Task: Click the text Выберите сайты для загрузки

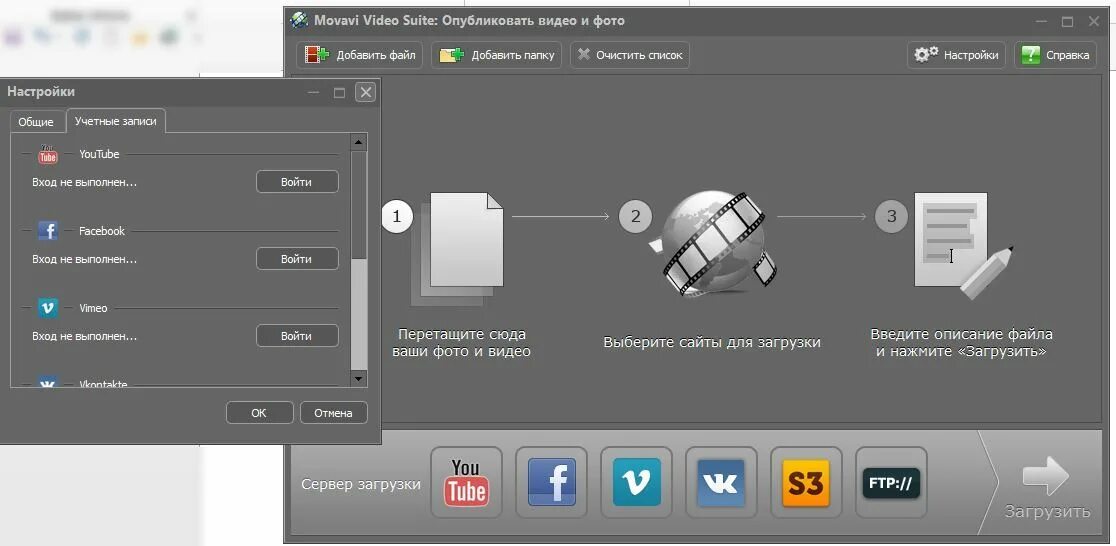Action: click(712, 342)
